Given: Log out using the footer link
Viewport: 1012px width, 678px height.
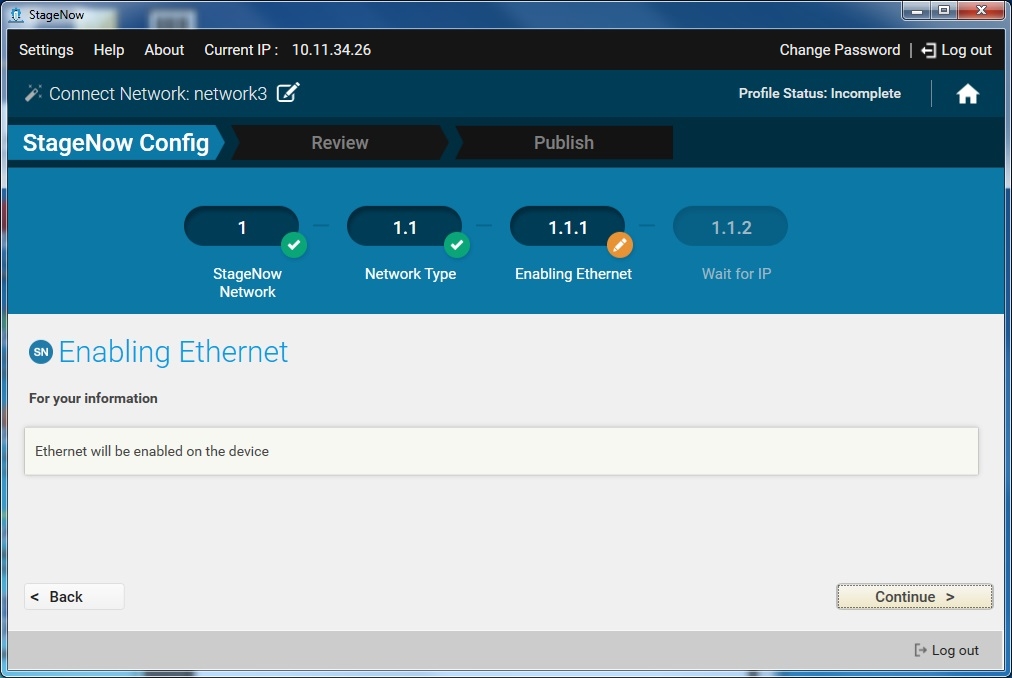Looking at the screenshot, I should pos(947,650).
